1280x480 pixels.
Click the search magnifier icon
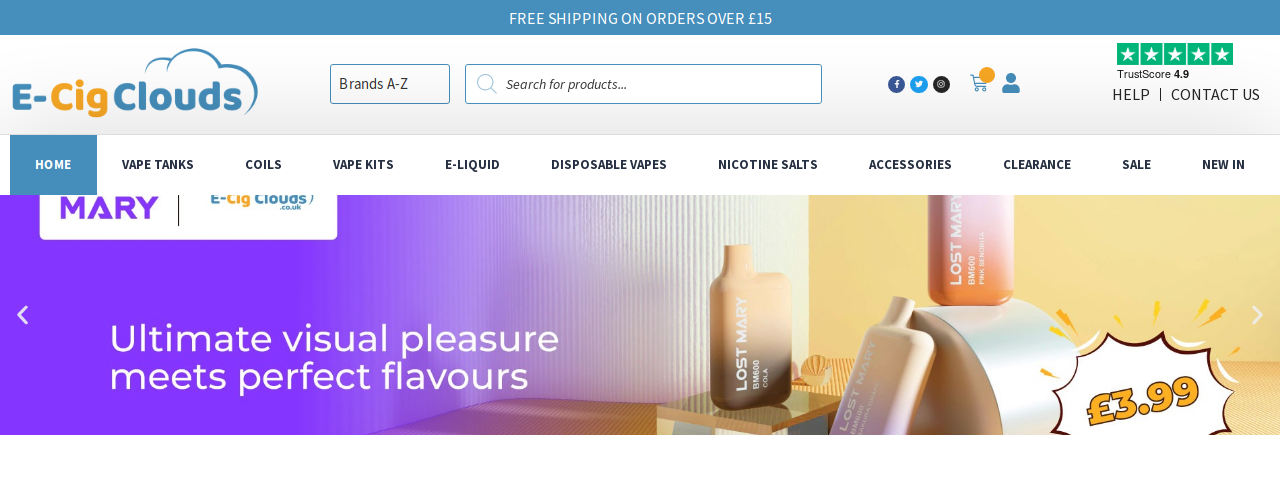click(487, 84)
